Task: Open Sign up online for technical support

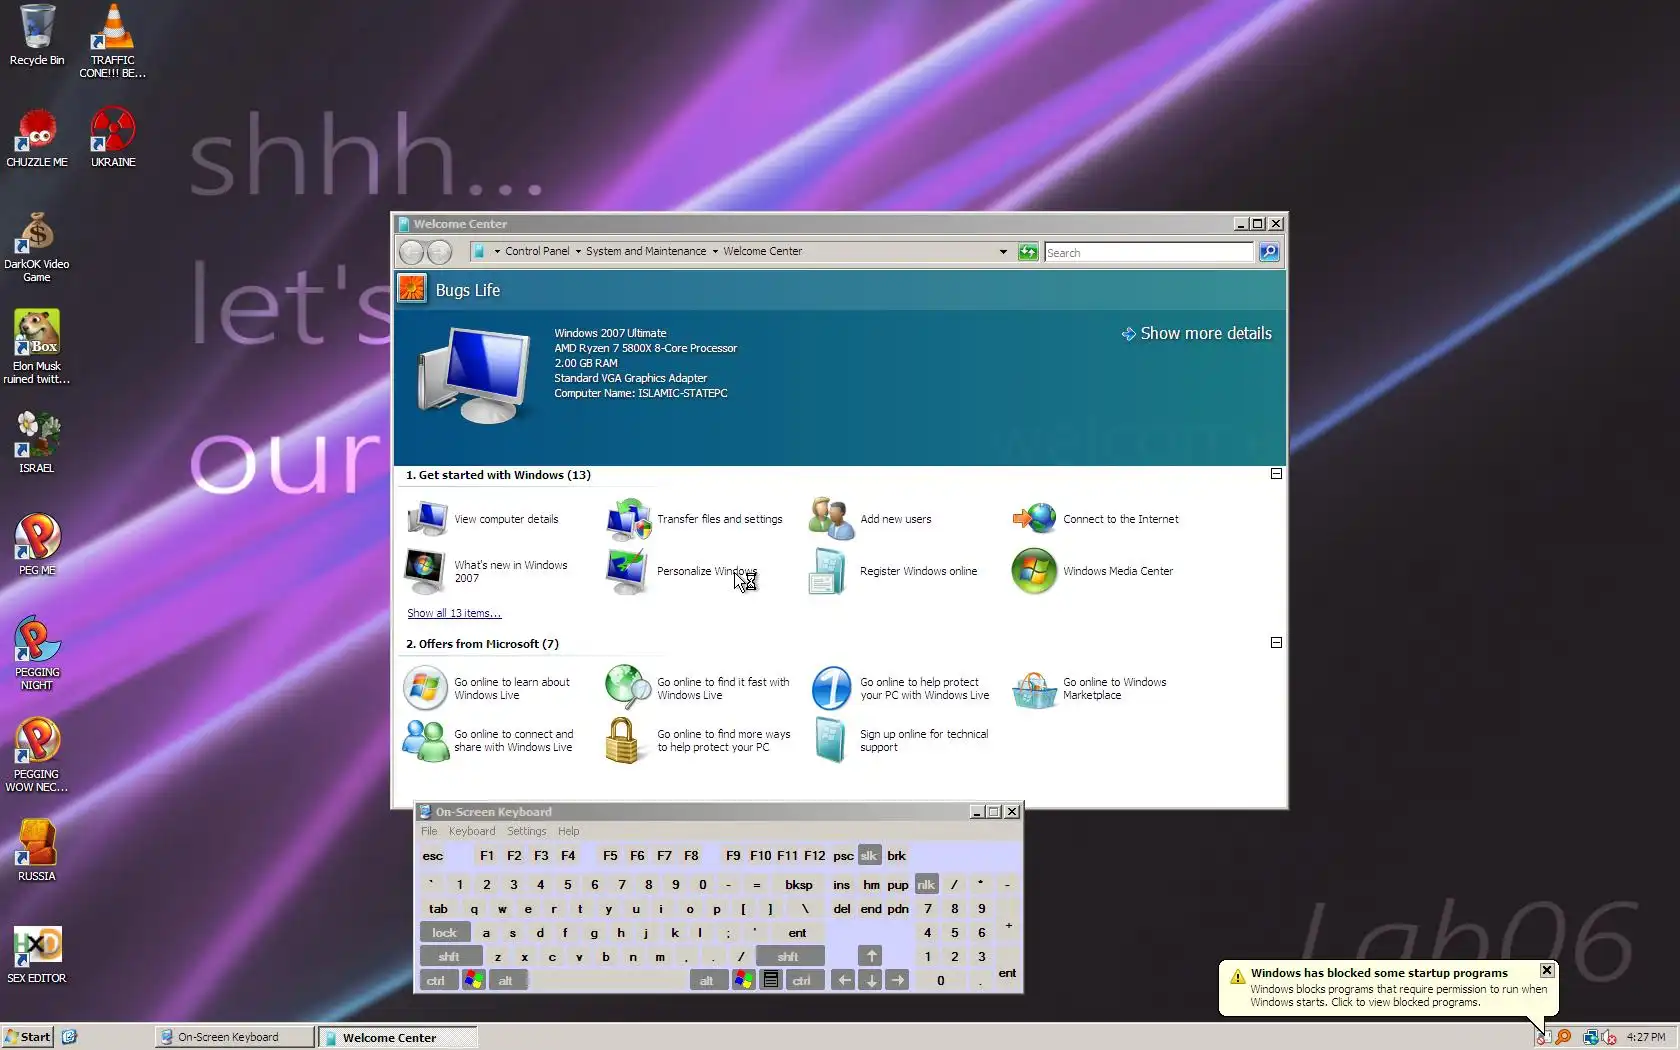Action: (x=830, y=740)
